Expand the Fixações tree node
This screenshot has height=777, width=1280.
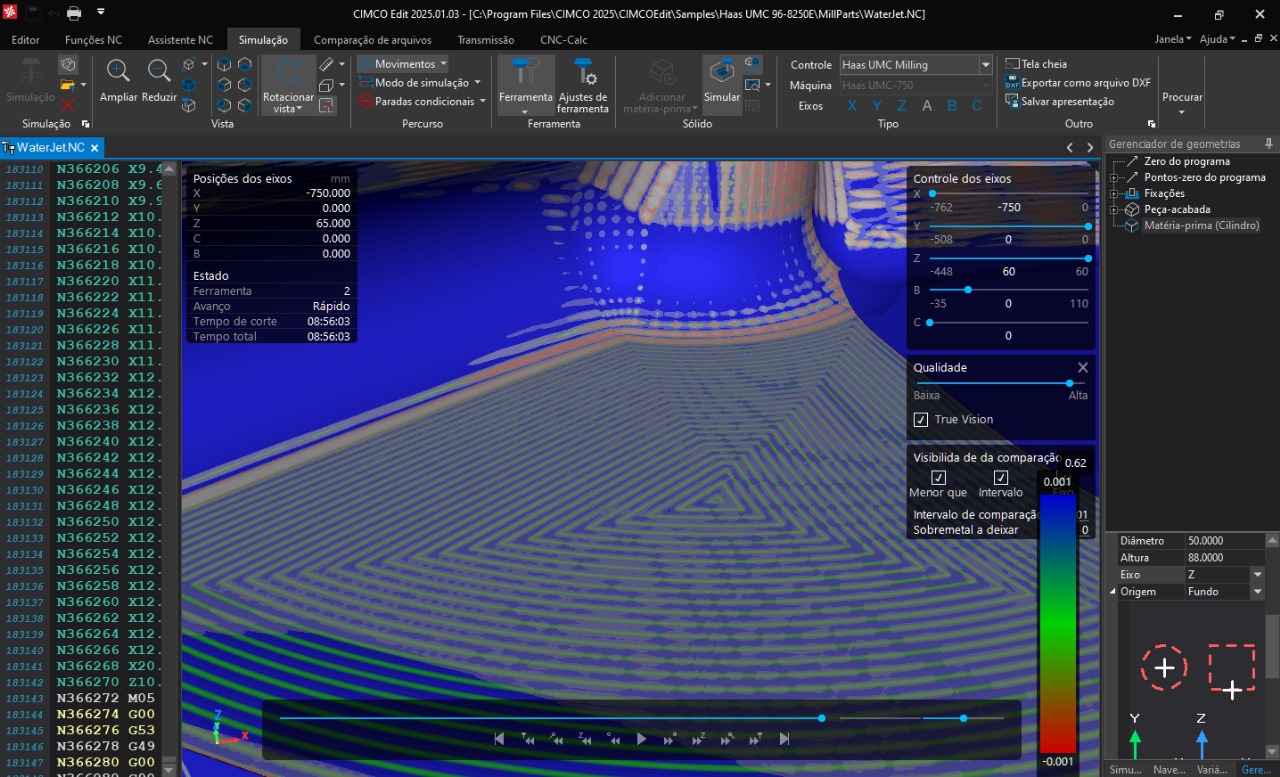(1114, 194)
